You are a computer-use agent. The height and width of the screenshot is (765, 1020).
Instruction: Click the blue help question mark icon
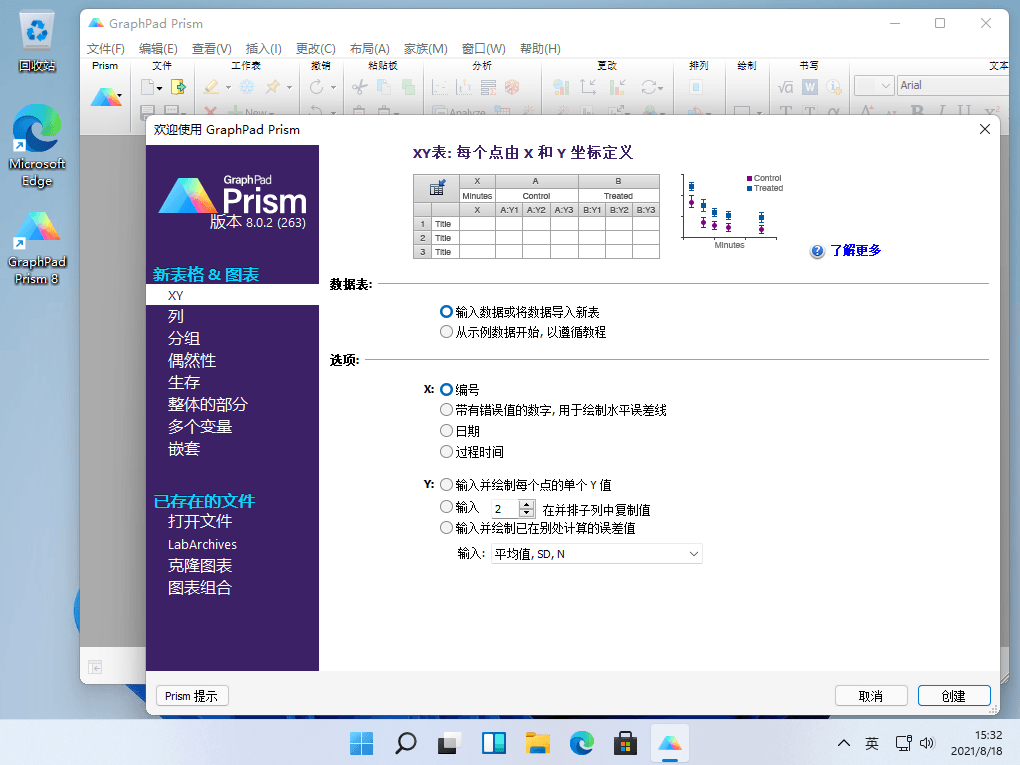pyautogui.click(x=818, y=251)
